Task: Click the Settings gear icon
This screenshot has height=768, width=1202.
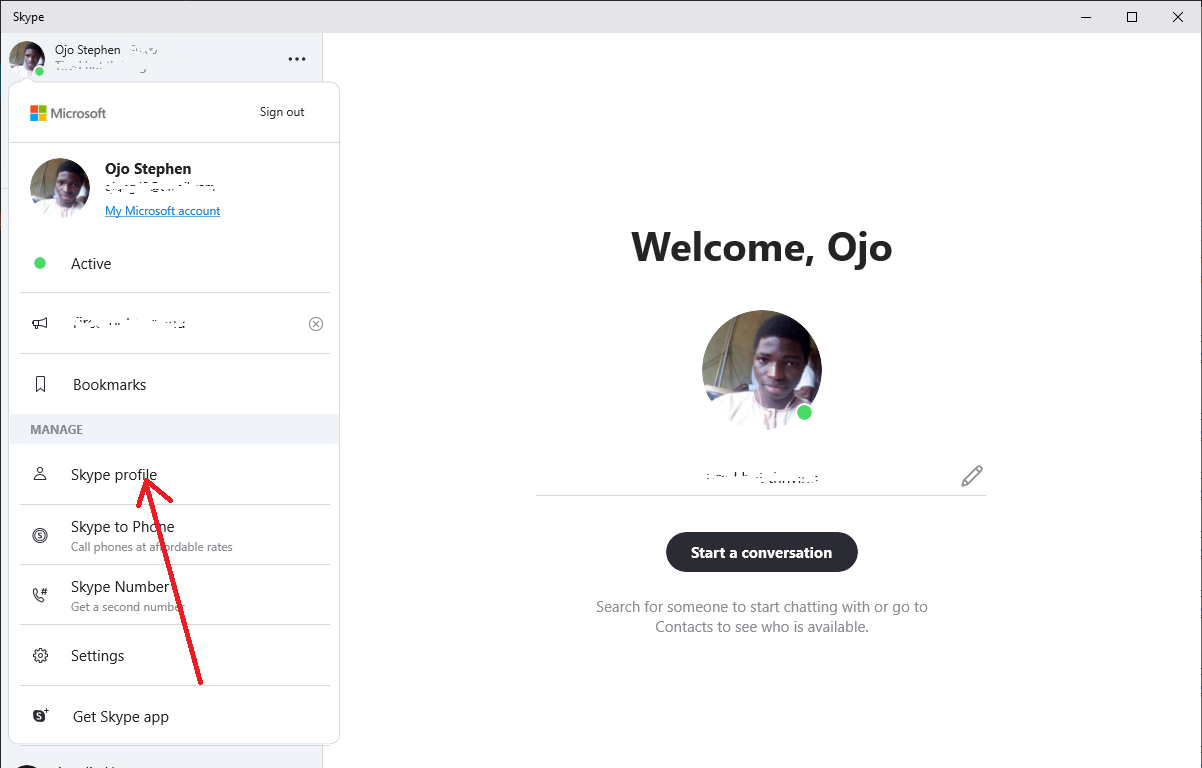Action: pos(40,656)
